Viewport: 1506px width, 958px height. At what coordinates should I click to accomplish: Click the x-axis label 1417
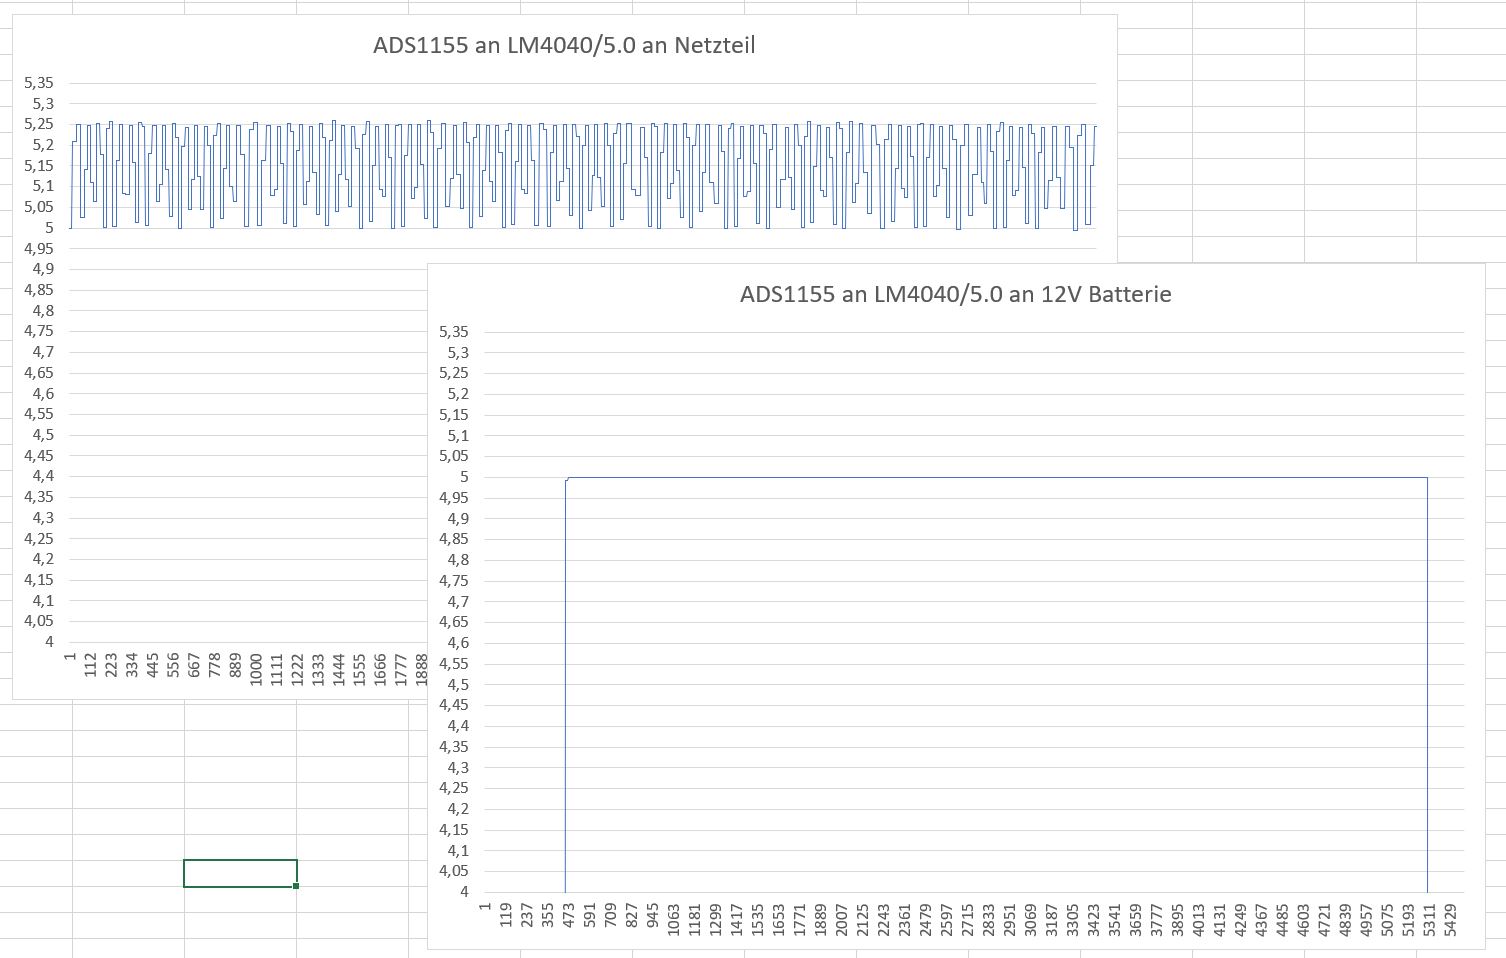coord(737,920)
